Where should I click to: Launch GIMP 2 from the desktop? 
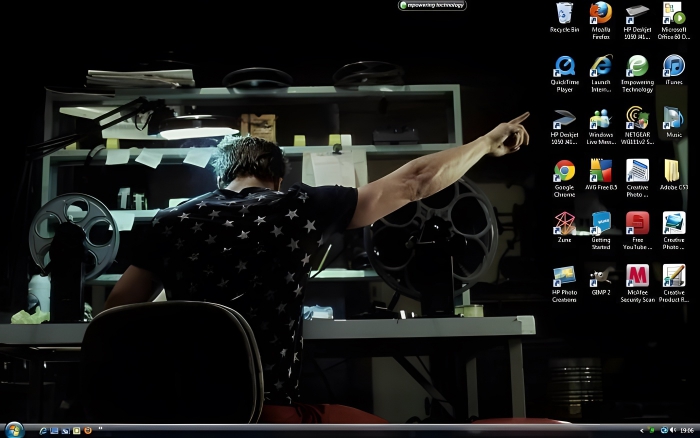(601, 276)
